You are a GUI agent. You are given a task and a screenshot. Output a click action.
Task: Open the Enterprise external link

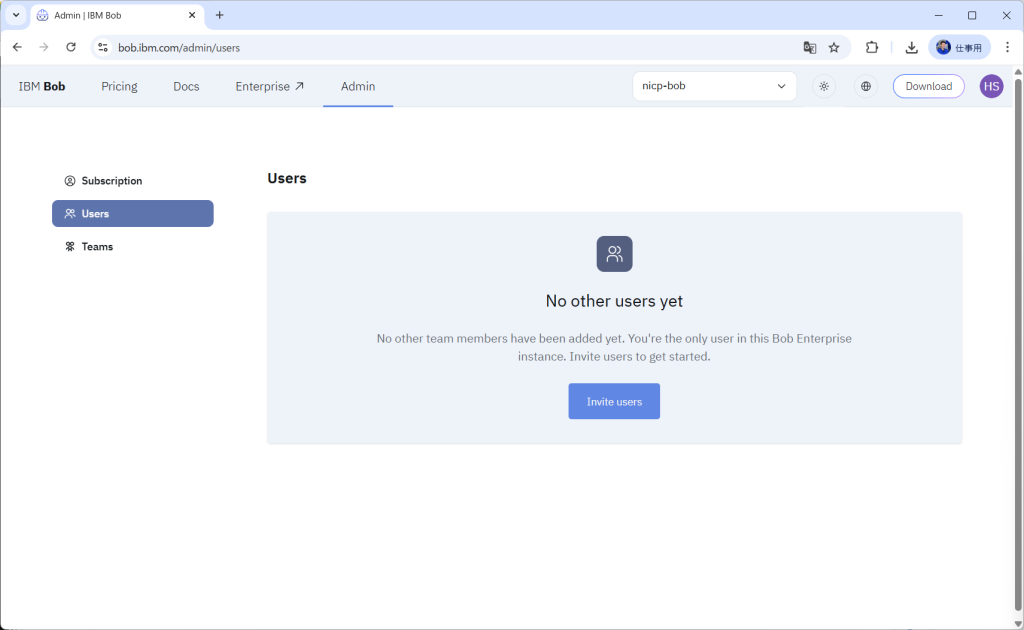tap(270, 86)
